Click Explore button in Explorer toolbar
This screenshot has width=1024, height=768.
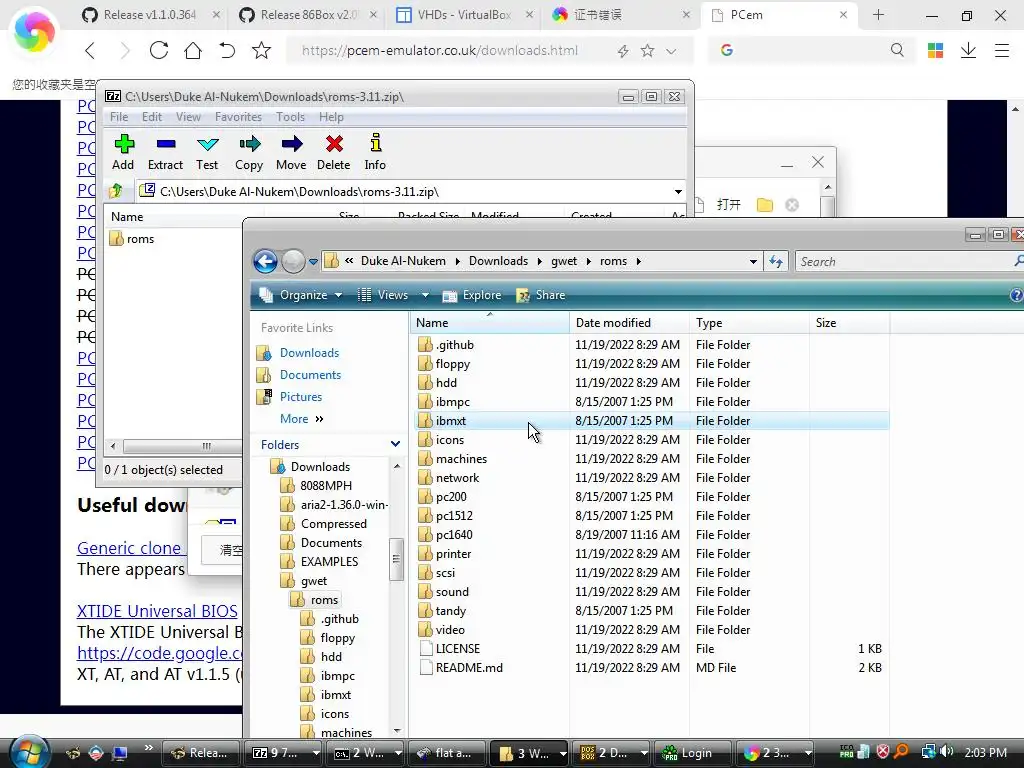[472, 295]
